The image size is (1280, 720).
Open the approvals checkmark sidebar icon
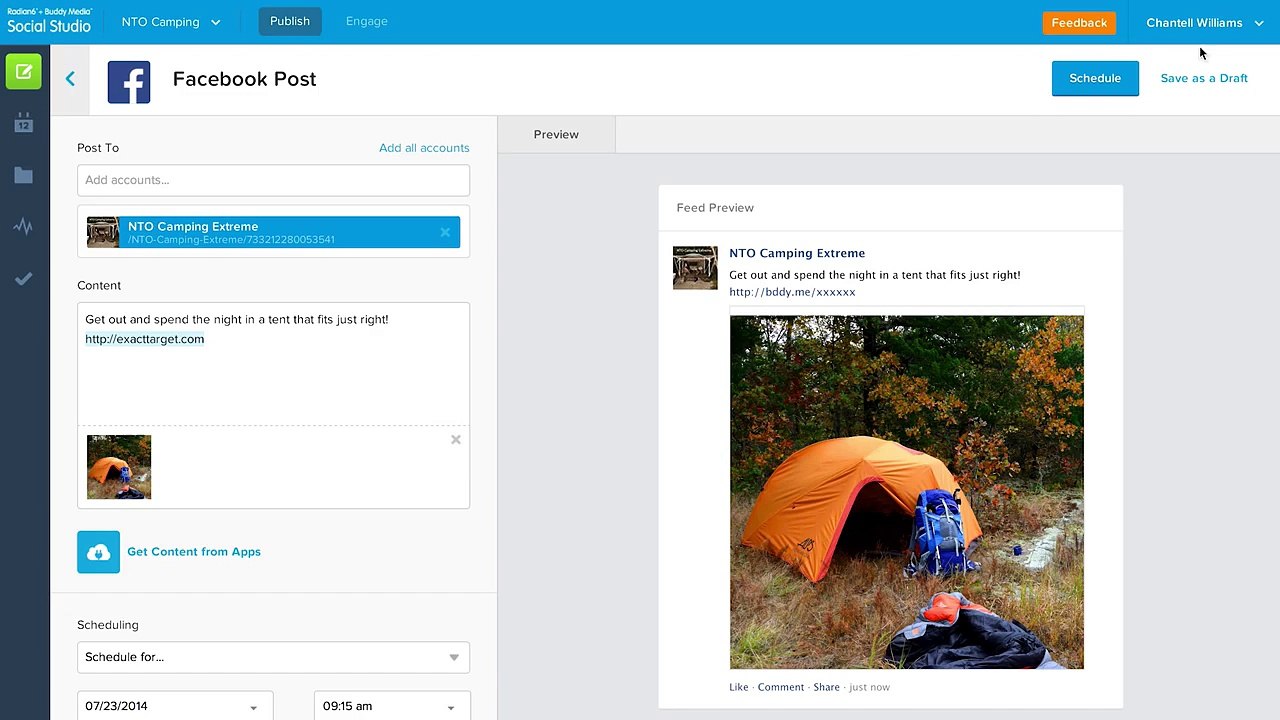click(x=24, y=279)
